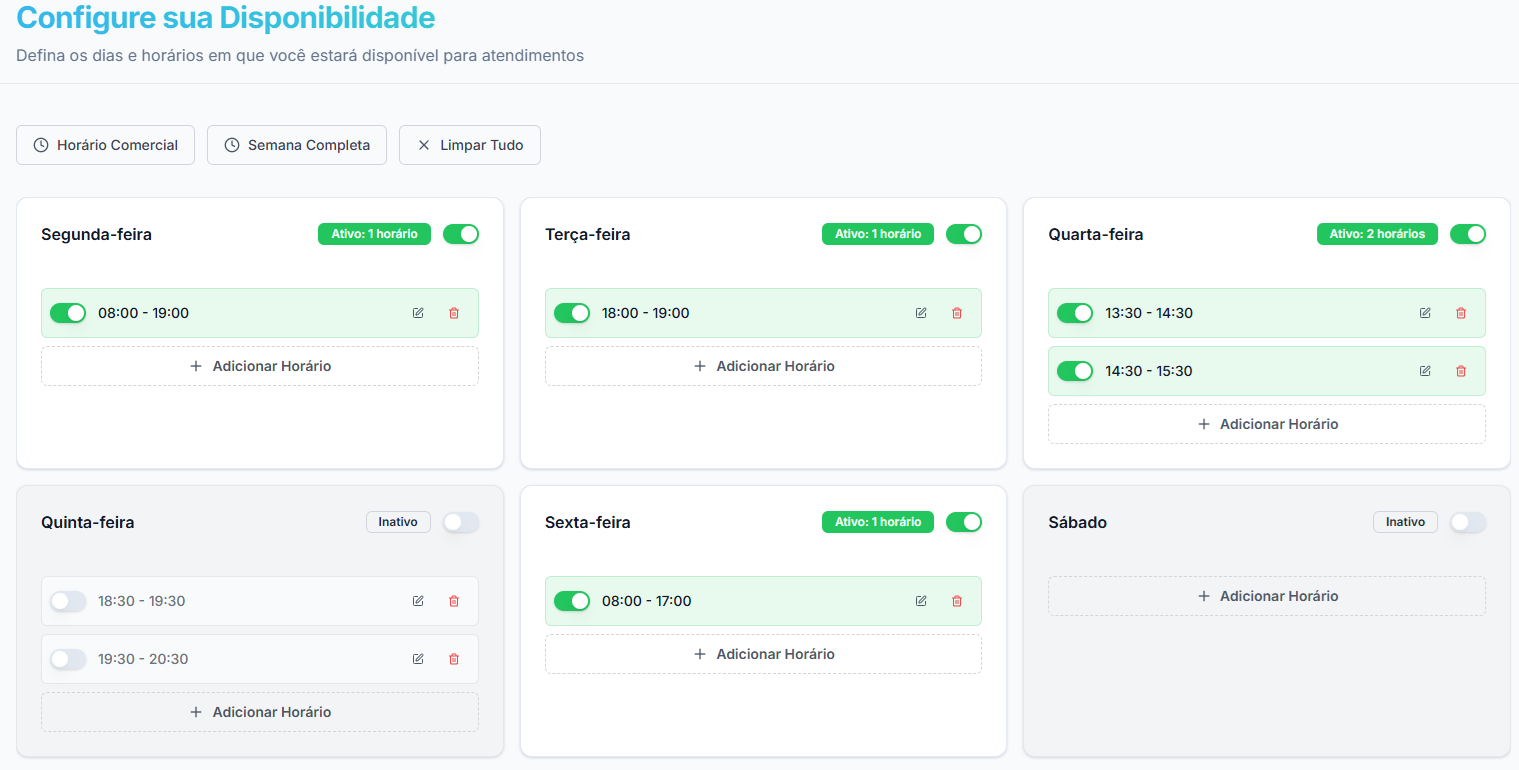Edit the 18:00 - 19:00 Terça-feira slot
The width and height of the screenshot is (1519, 770).
pos(921,313)
